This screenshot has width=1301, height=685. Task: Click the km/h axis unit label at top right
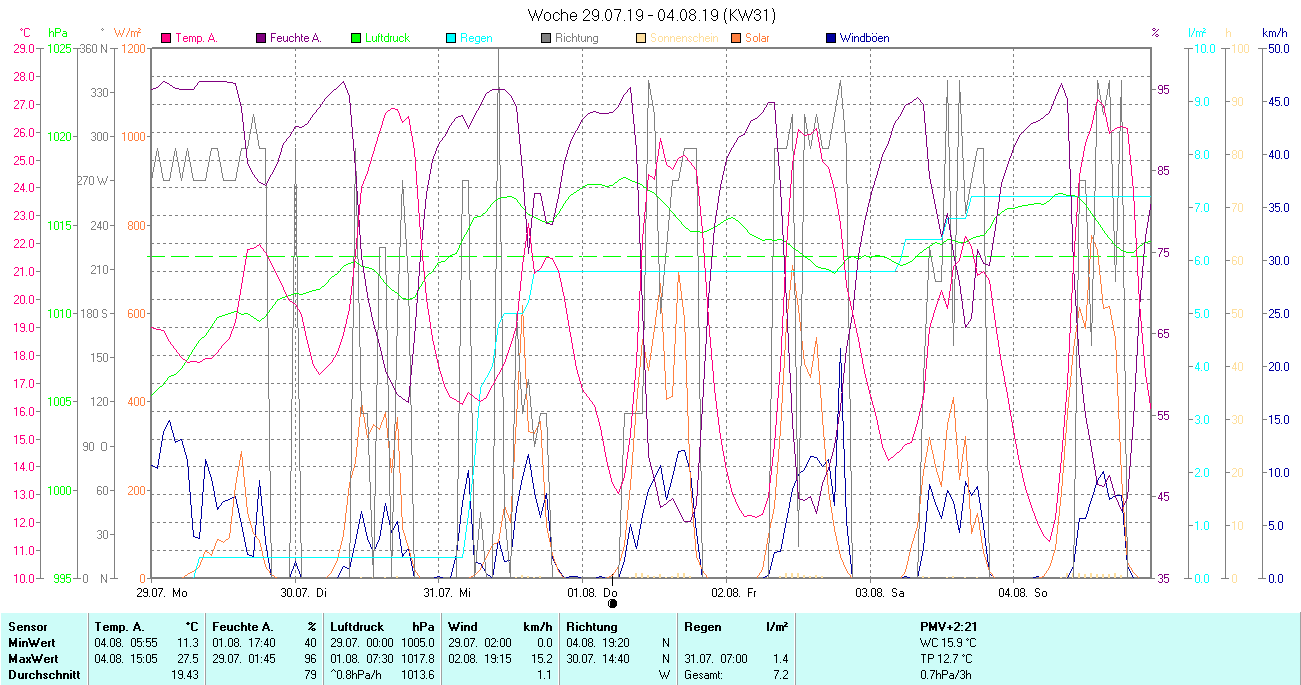point(1274,33)
